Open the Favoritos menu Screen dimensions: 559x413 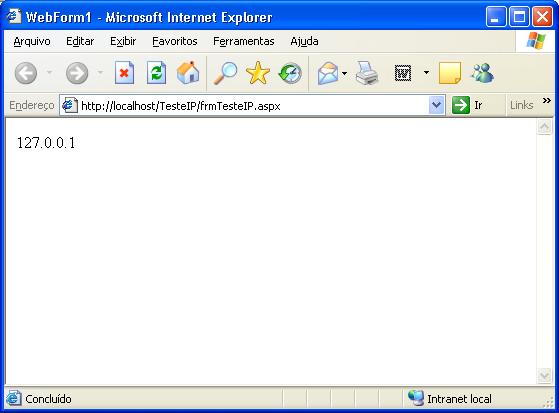point(175,41)
